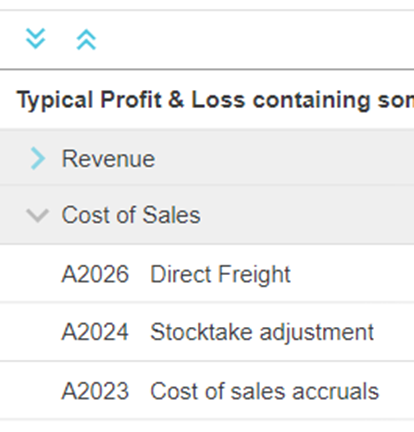
Task: Select the Cost of Sales group label
Action: pyautogui.click(x=131, y=215)
